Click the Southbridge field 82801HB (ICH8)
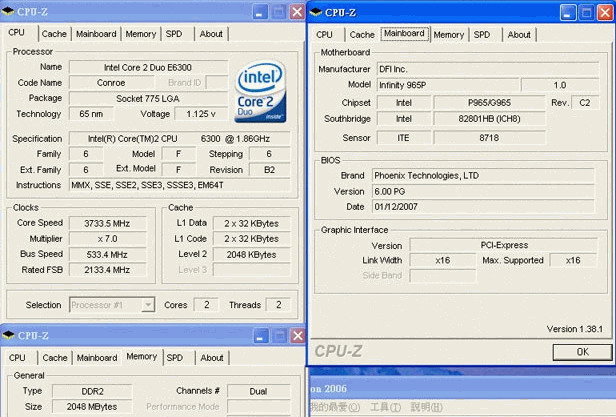The image size is (616, 417). tap(489, 119)
